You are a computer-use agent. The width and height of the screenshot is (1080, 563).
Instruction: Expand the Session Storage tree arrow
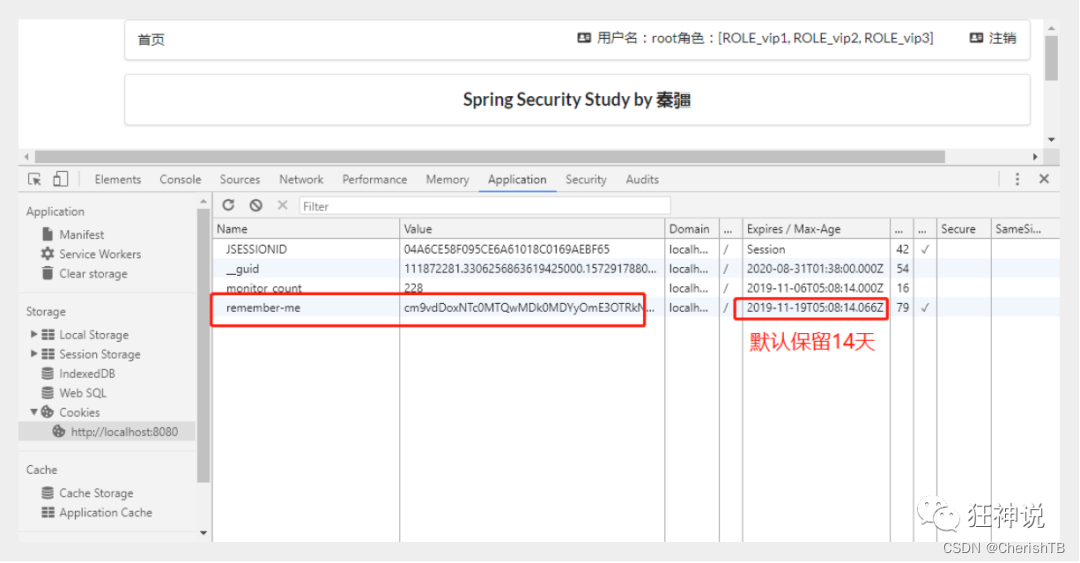pyautogui.click(x=33, y=354)
